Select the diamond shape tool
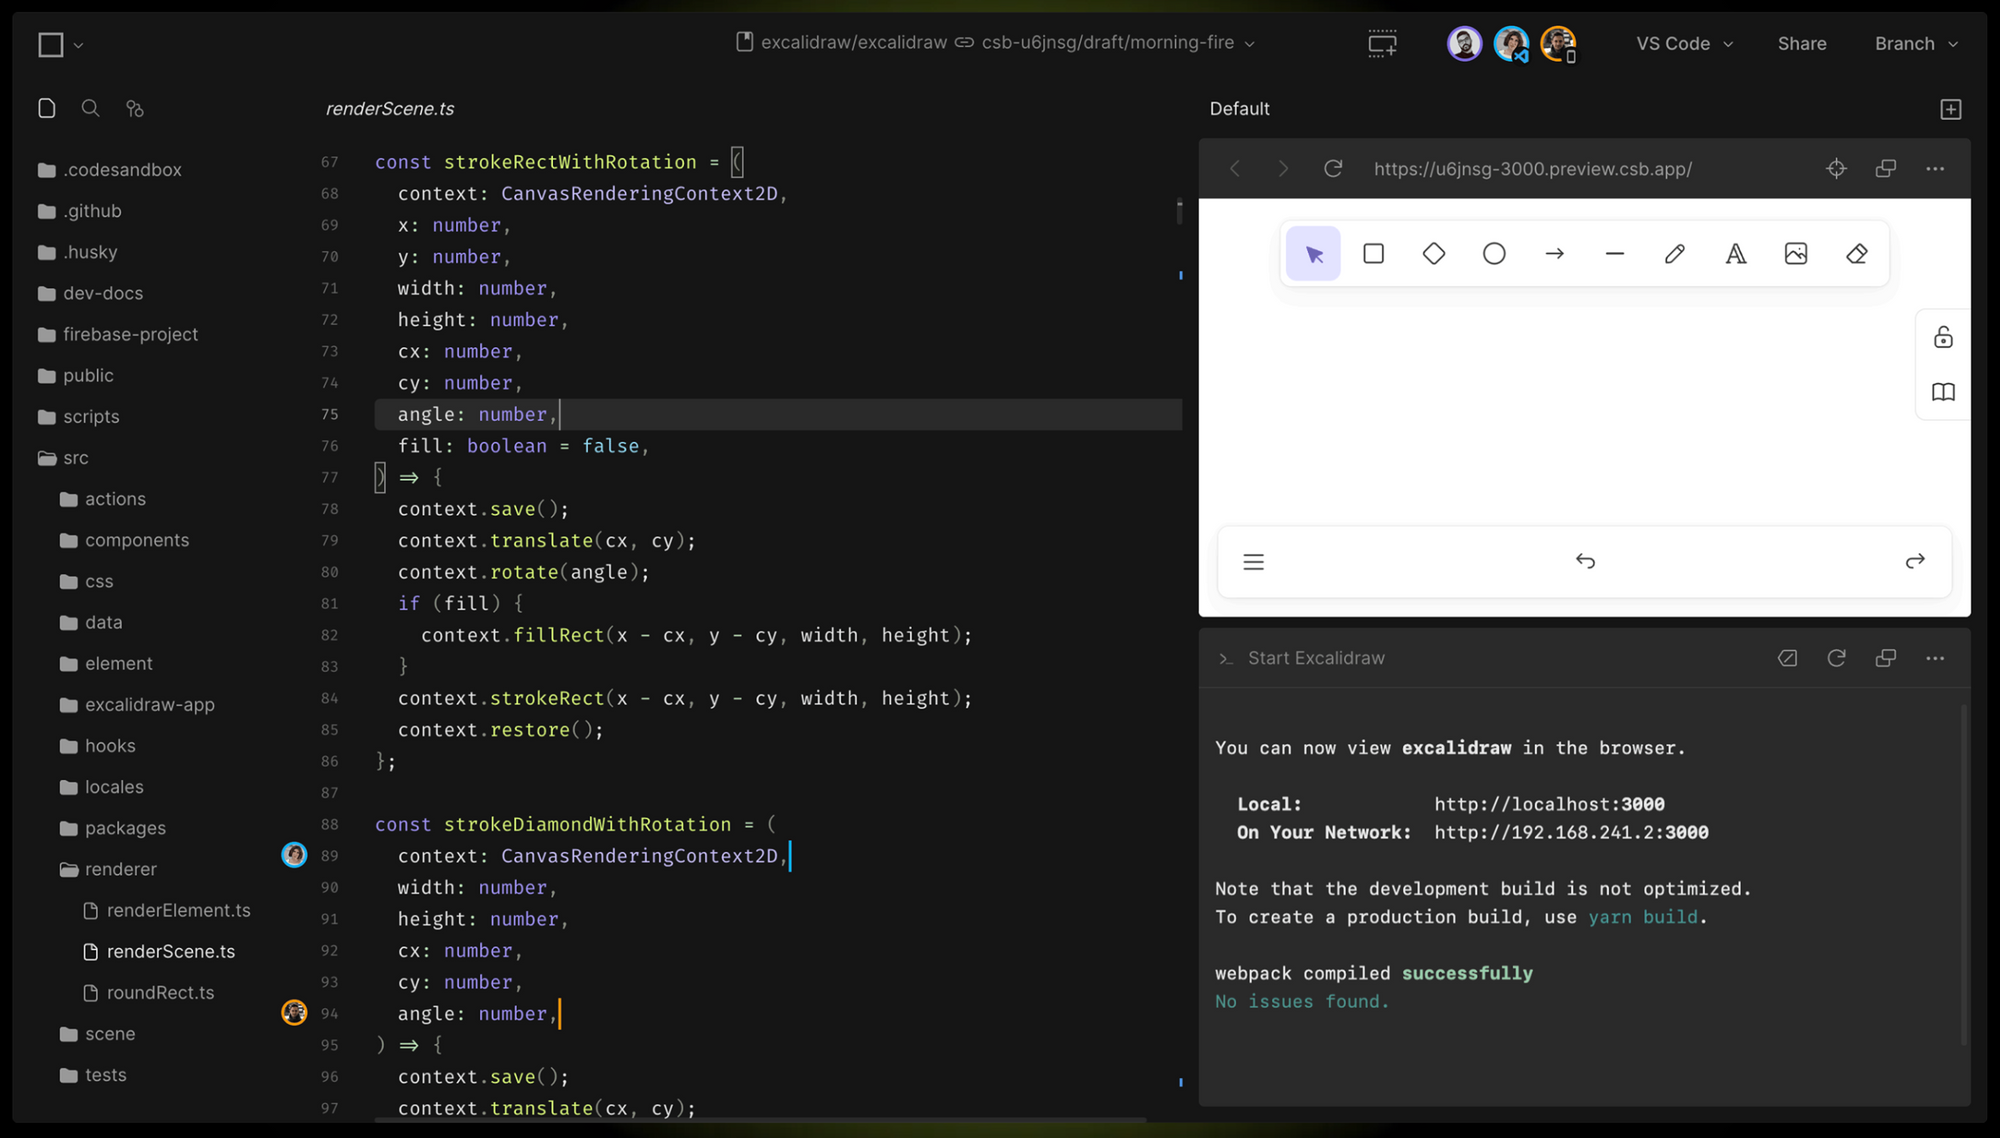 point(1433,254)
